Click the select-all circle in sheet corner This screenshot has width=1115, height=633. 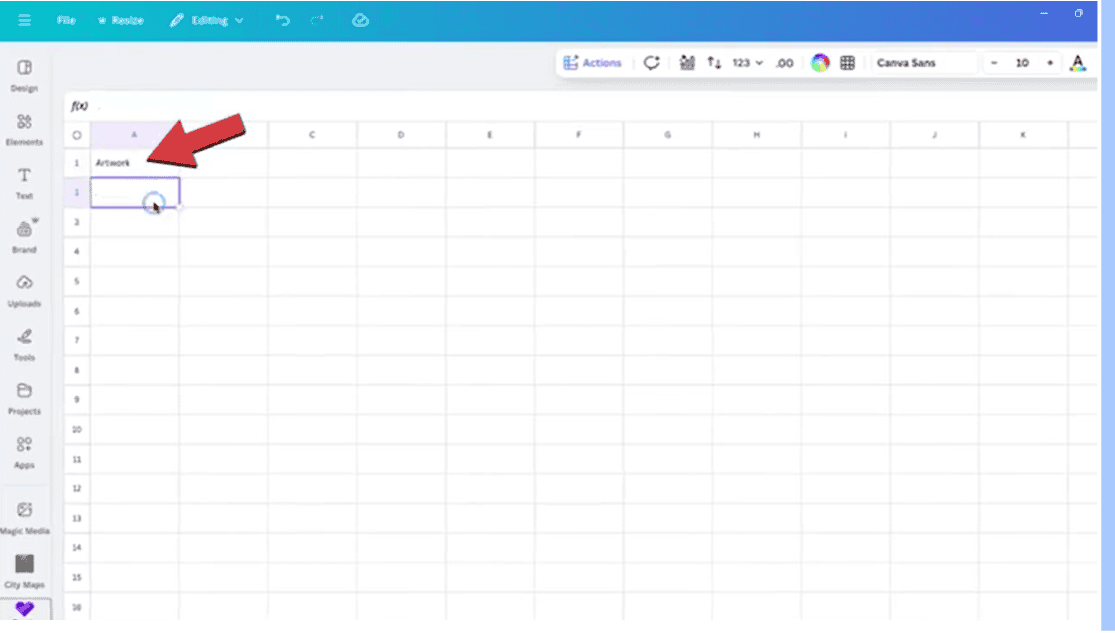(77, 134)
